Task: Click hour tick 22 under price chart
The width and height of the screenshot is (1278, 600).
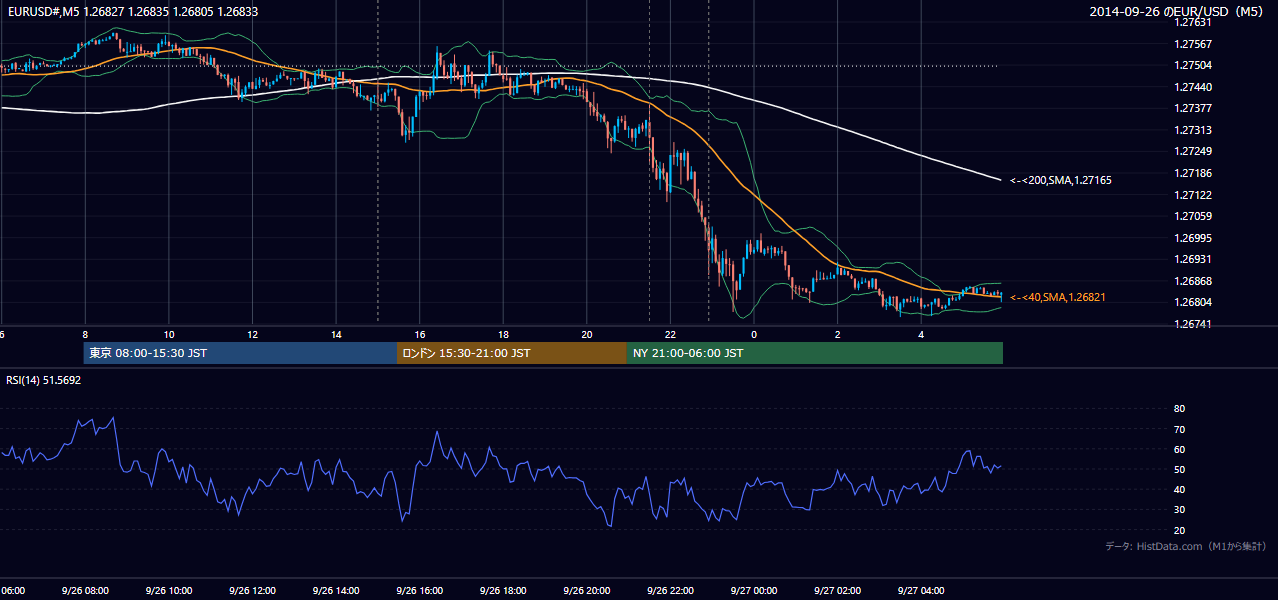Action: 670,334
